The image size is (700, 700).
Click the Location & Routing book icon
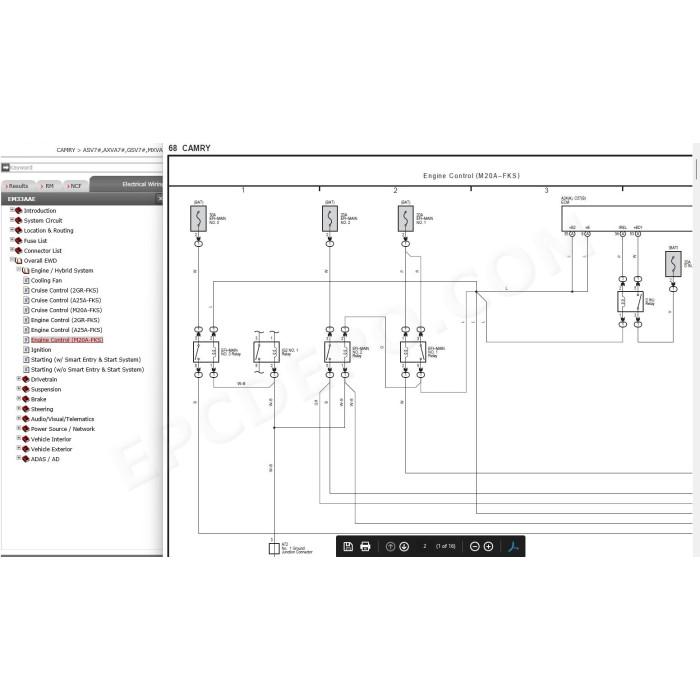pyautogui.click(x=18, y=231)
